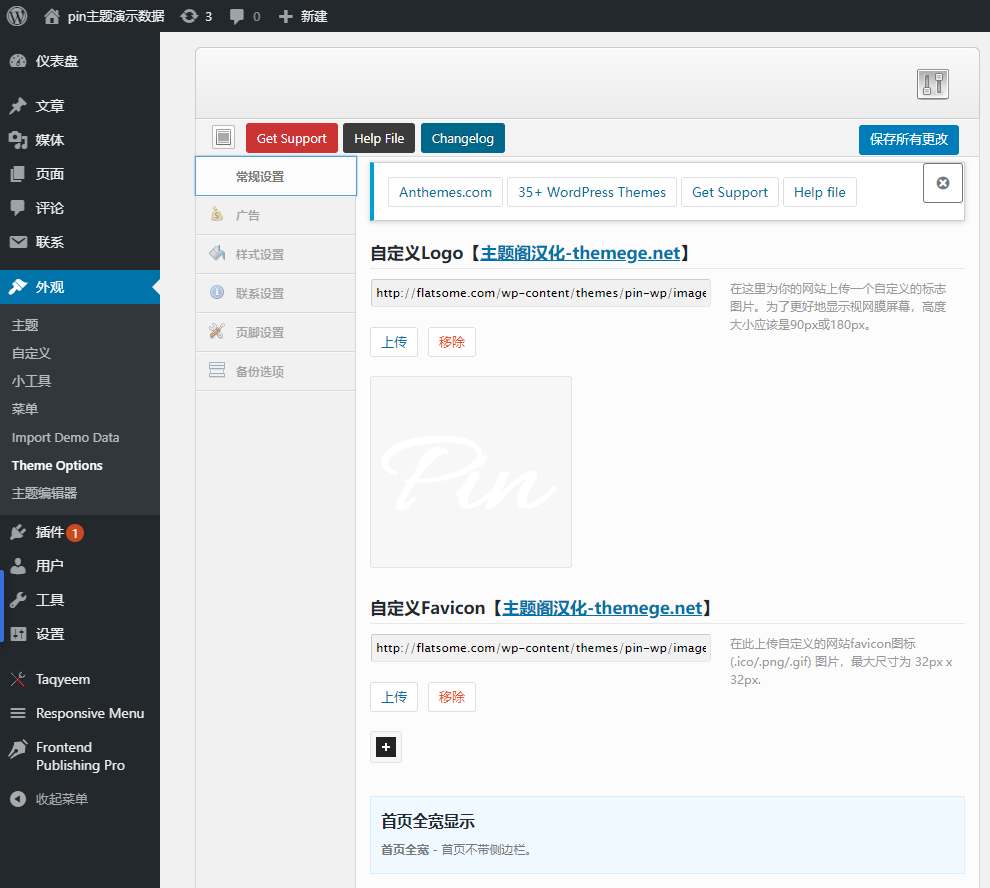The width and height of the screenshot is (990, 888).
Task: Open 主题 under Appearance submenu
Action: coord(25,325)
